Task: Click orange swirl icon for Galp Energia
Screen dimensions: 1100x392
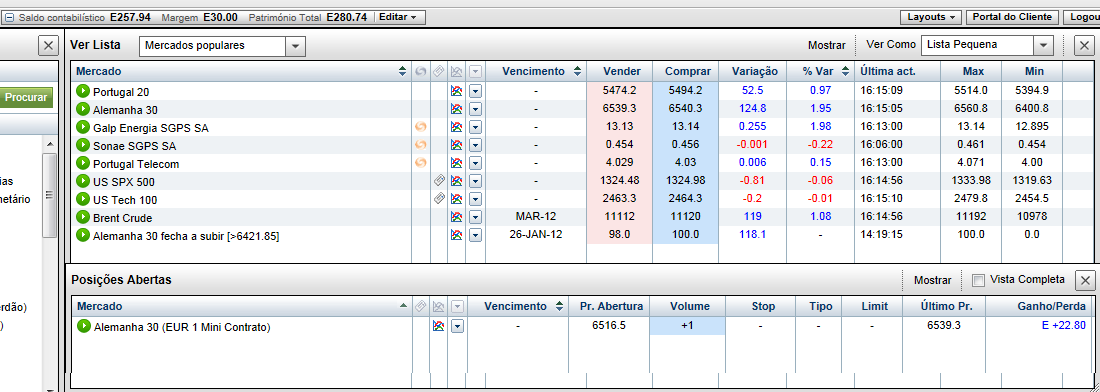Action: tap(421, 127)
